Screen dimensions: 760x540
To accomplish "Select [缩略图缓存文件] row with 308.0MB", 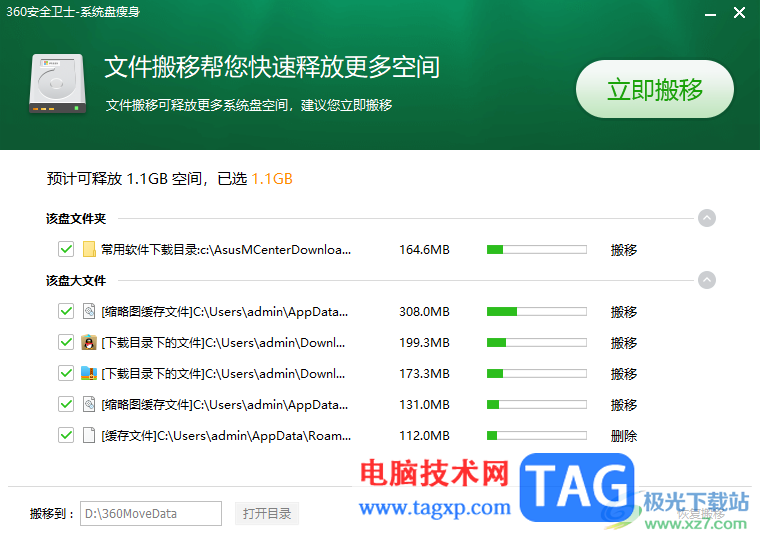I will (x=224, y=312).
